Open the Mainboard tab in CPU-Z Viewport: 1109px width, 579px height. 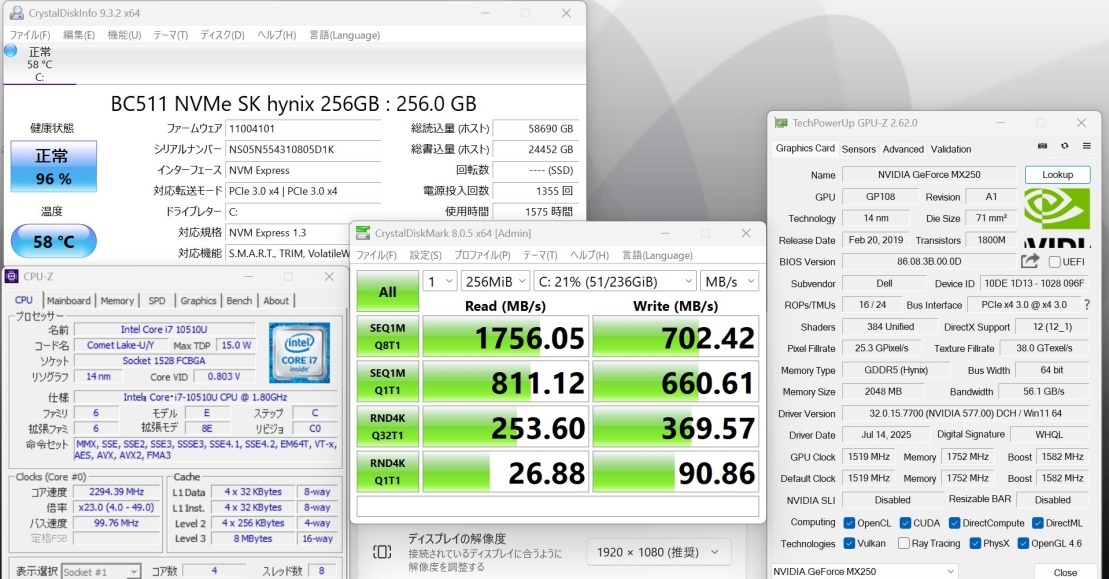coord(68,301)
